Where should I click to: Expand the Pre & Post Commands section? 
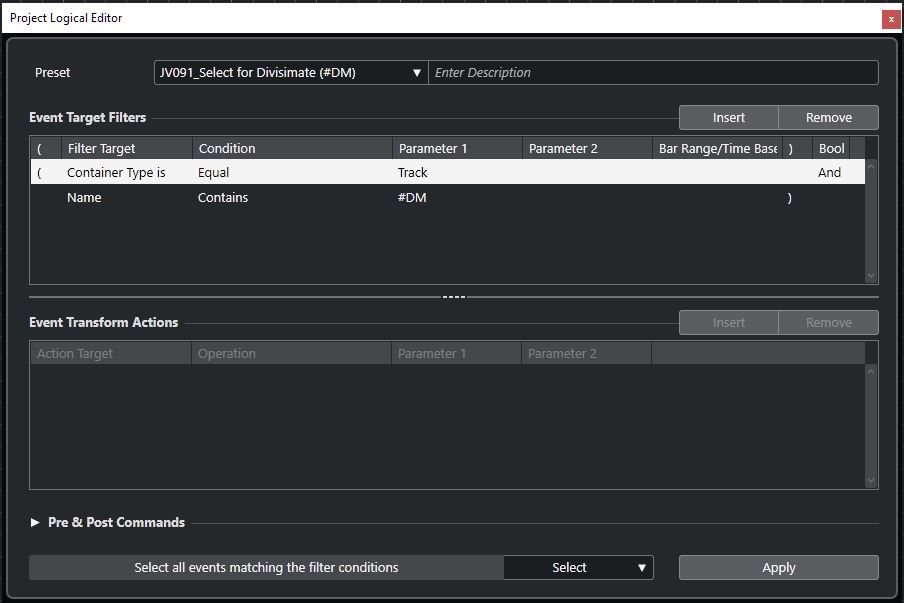pos(35,522)
